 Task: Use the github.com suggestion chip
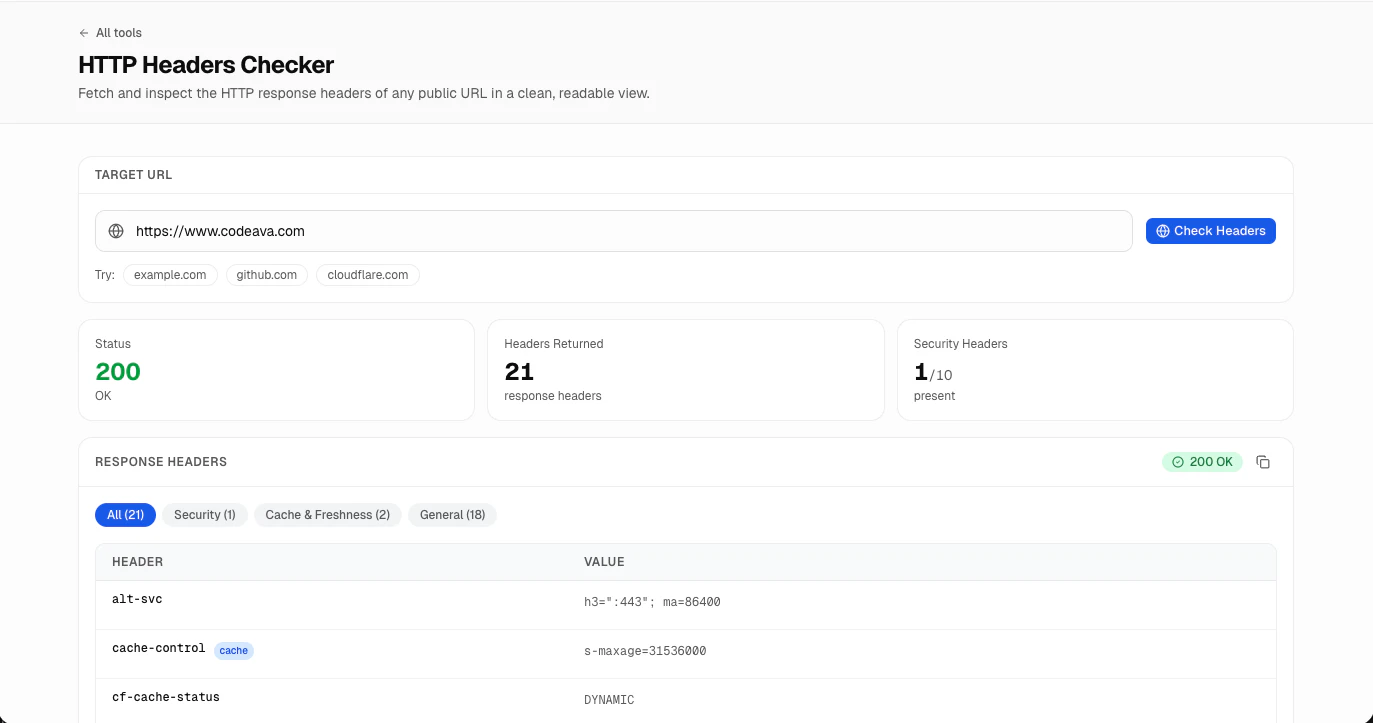pos(266,274)
